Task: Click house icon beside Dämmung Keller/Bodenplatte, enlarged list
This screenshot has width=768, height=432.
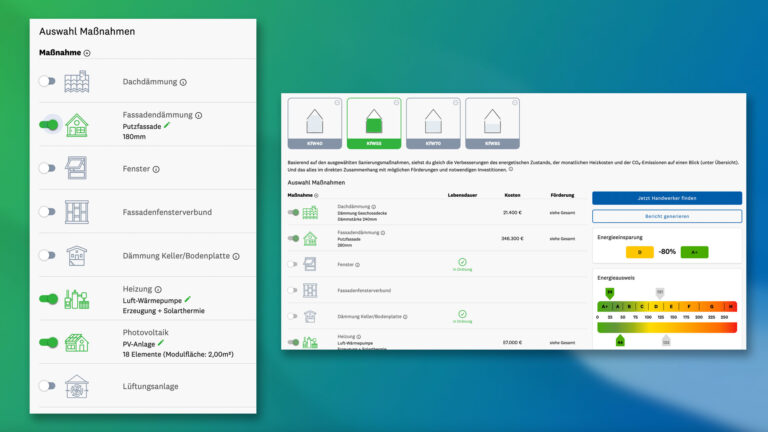Action: pyautogui.click(x=77, y=256)
